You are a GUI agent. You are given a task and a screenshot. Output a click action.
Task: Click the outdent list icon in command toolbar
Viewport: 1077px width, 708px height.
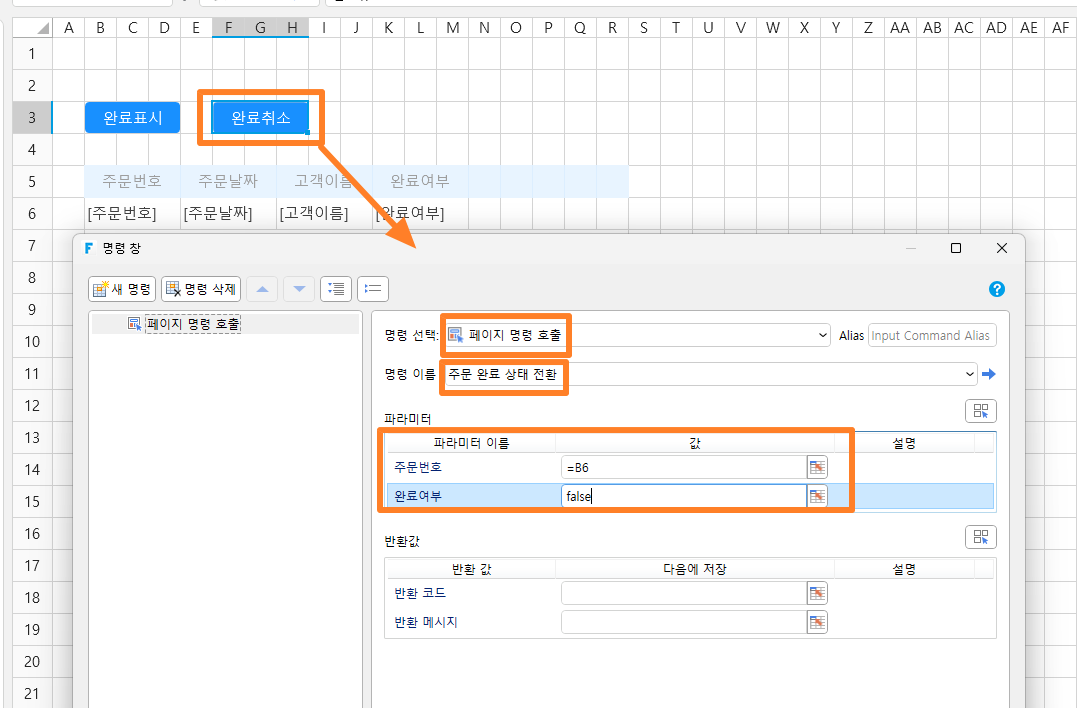pos(373,289)
